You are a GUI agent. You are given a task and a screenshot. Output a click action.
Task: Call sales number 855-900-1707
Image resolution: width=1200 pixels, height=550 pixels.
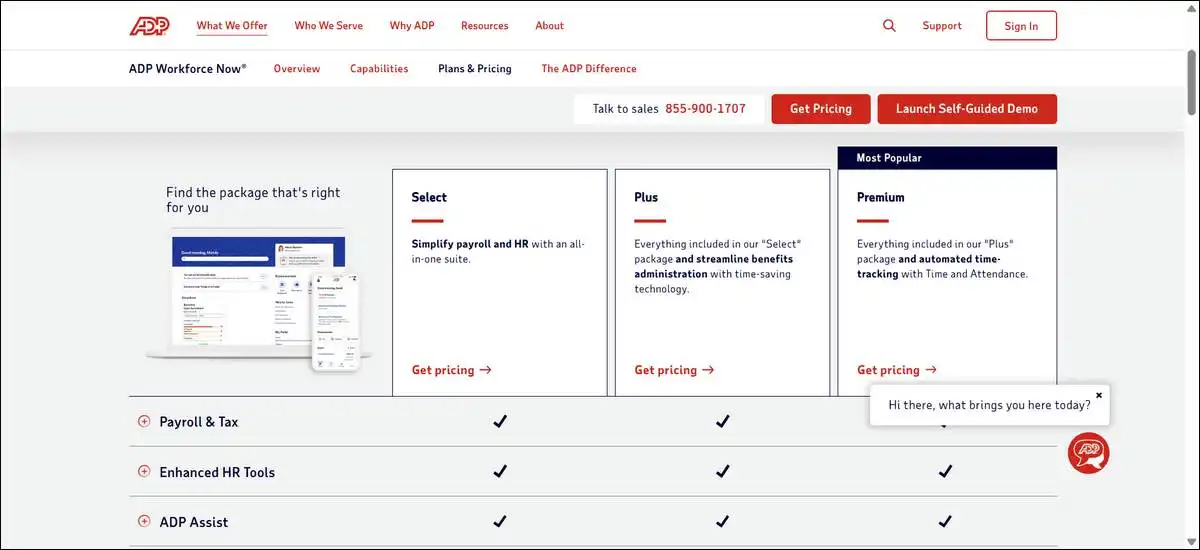click(705, 109)
